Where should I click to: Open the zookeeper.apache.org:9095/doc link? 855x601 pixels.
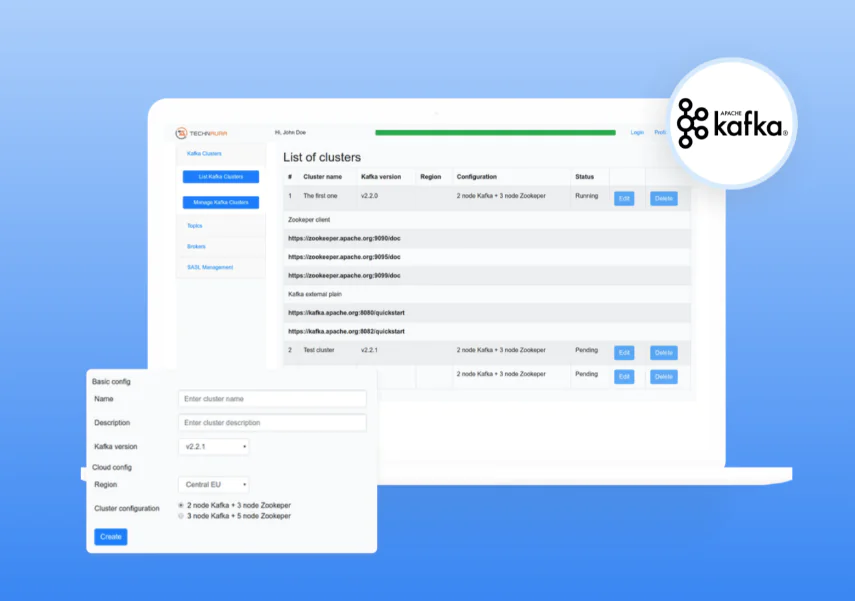(x=344, y=257)
